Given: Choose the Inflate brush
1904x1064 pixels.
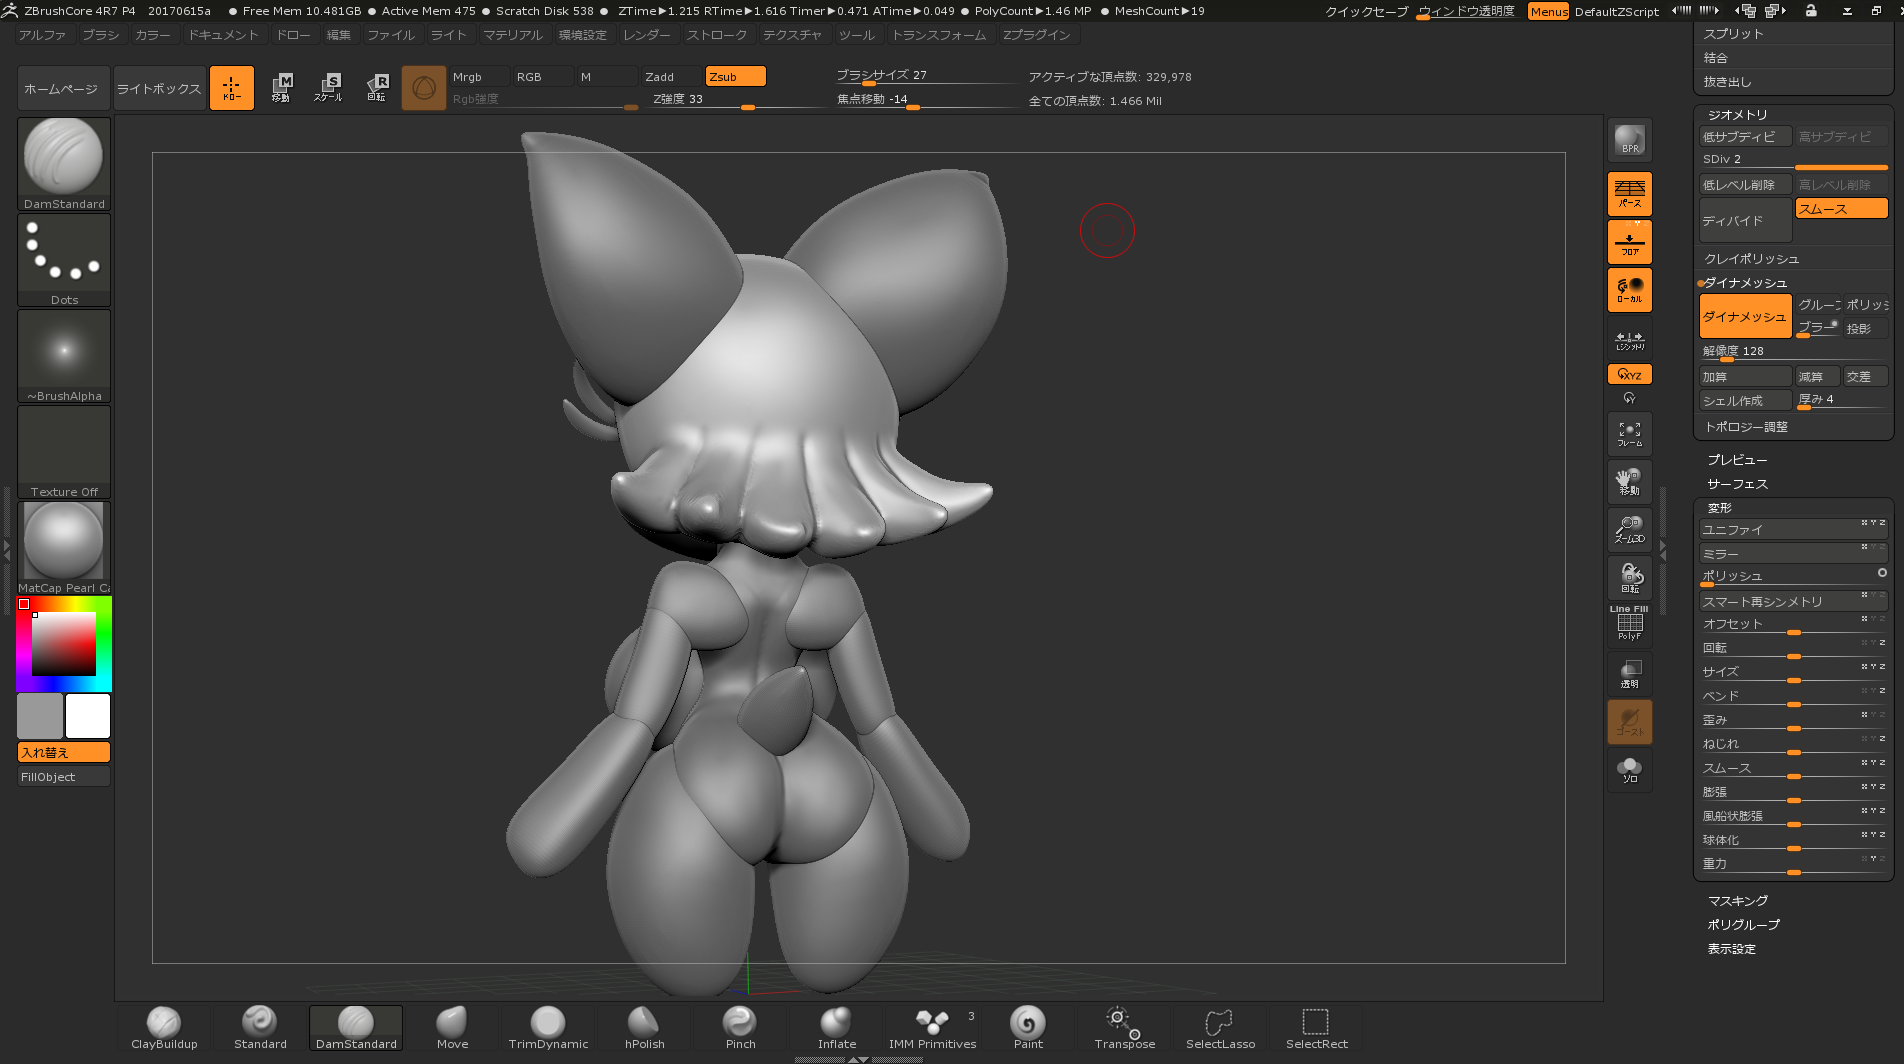Looking at the screenshot, I should [836, 1027].
